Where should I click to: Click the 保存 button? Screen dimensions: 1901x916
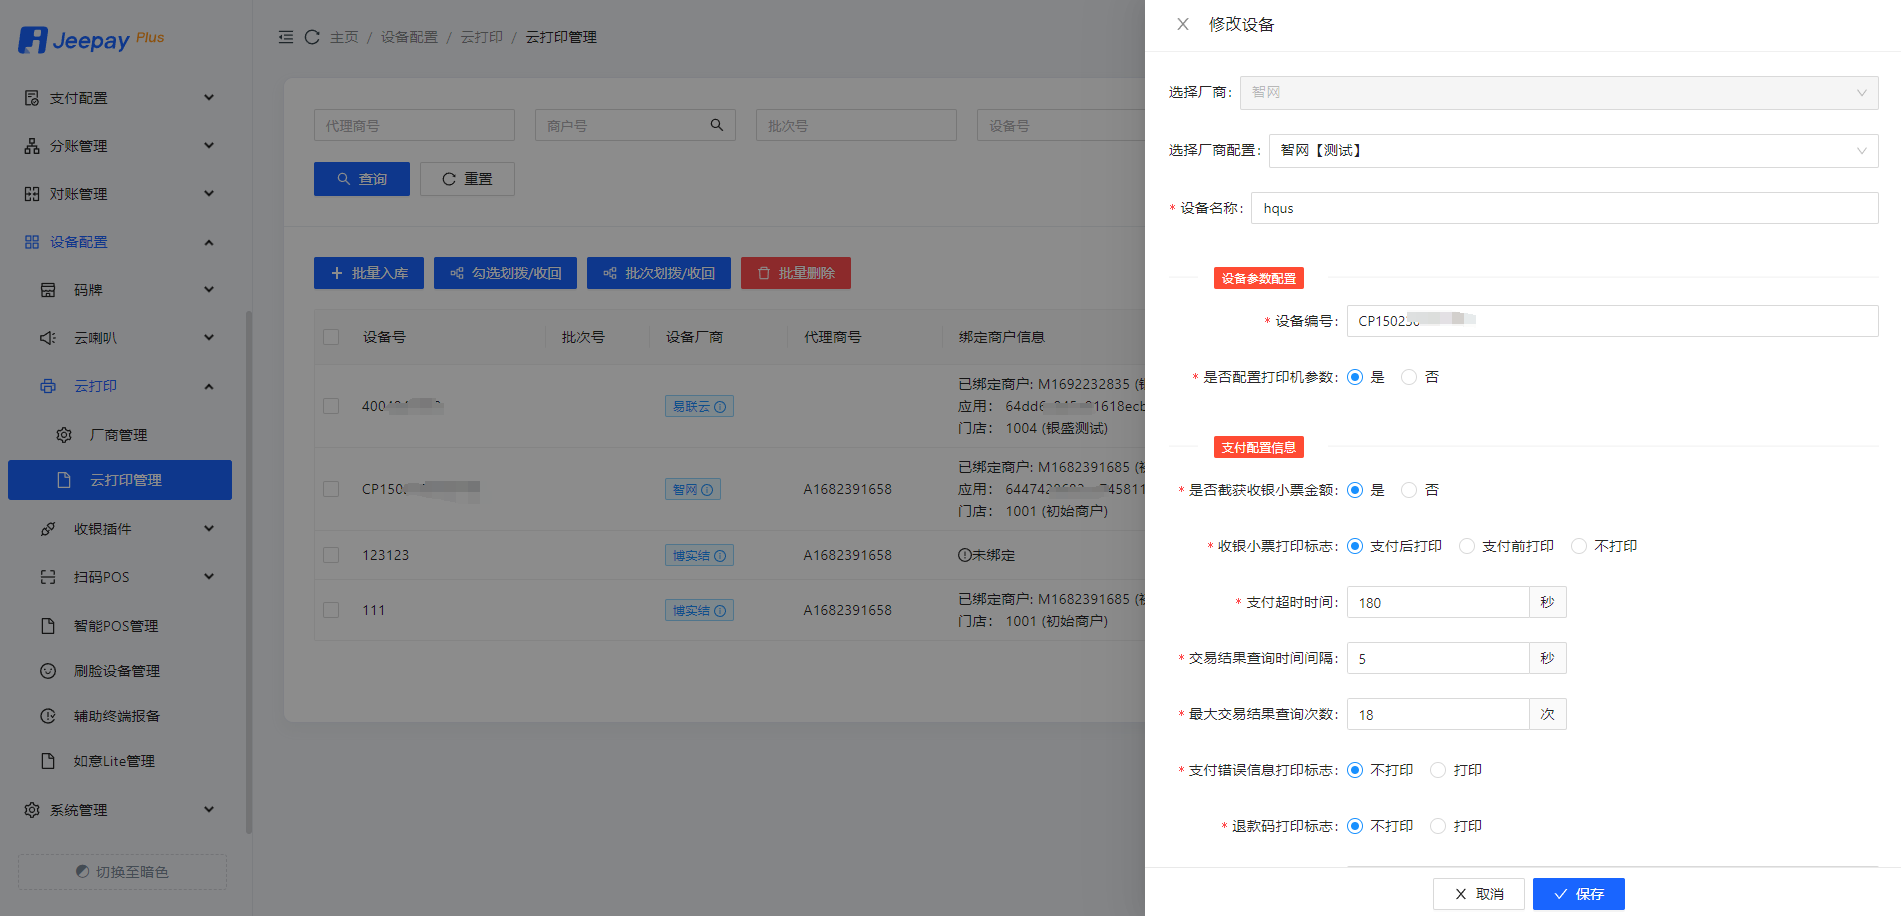[x=1578, y=894]
